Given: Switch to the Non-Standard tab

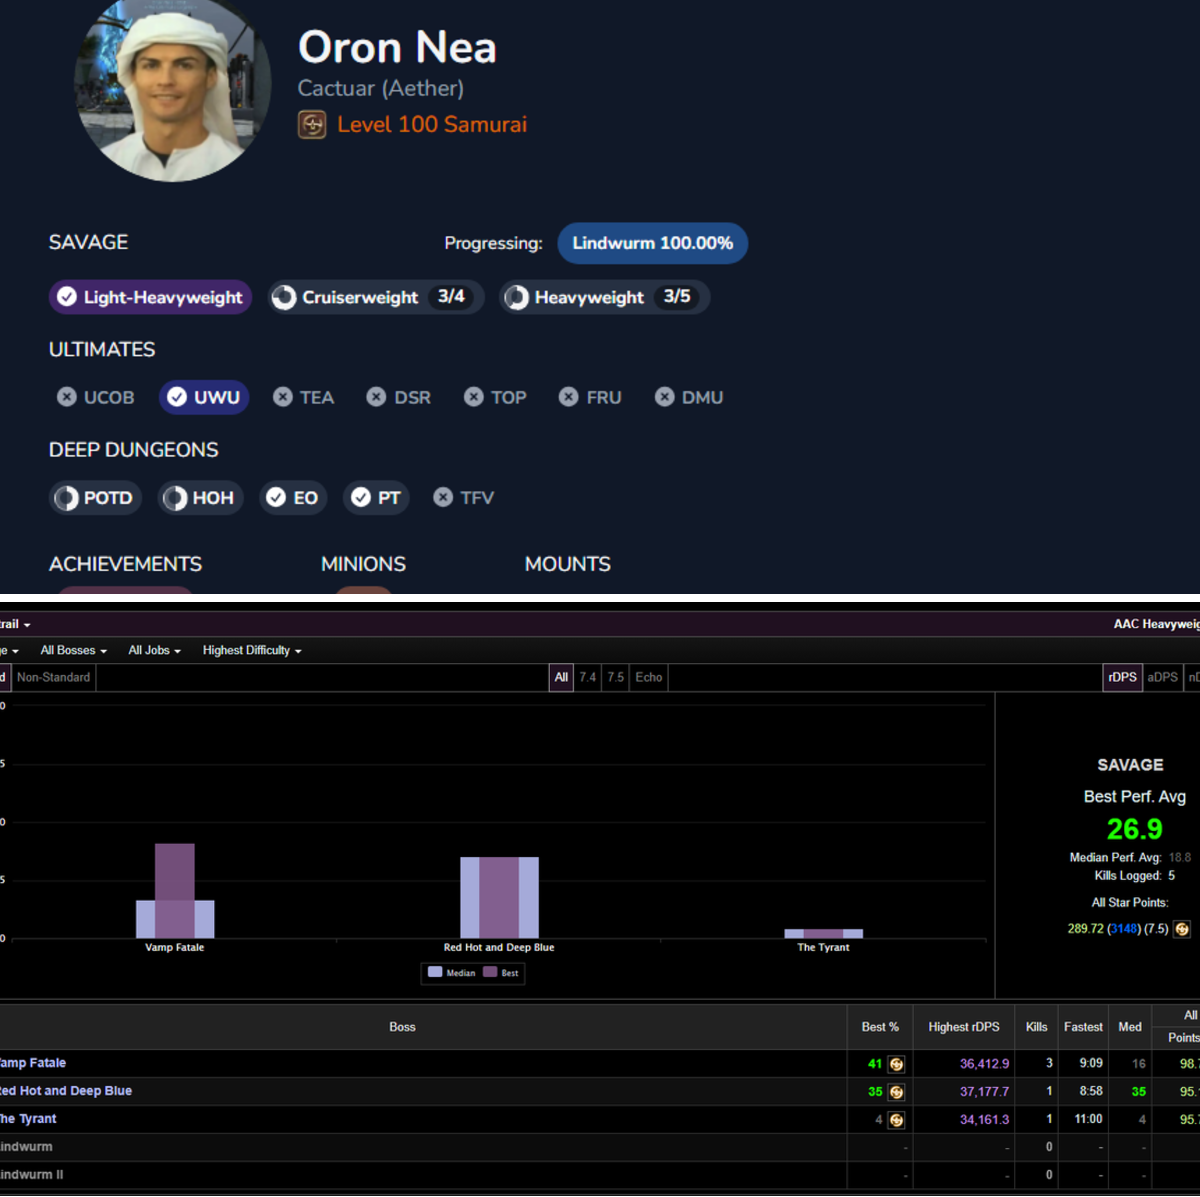Looking at the screenshot, I should (53, 677).
